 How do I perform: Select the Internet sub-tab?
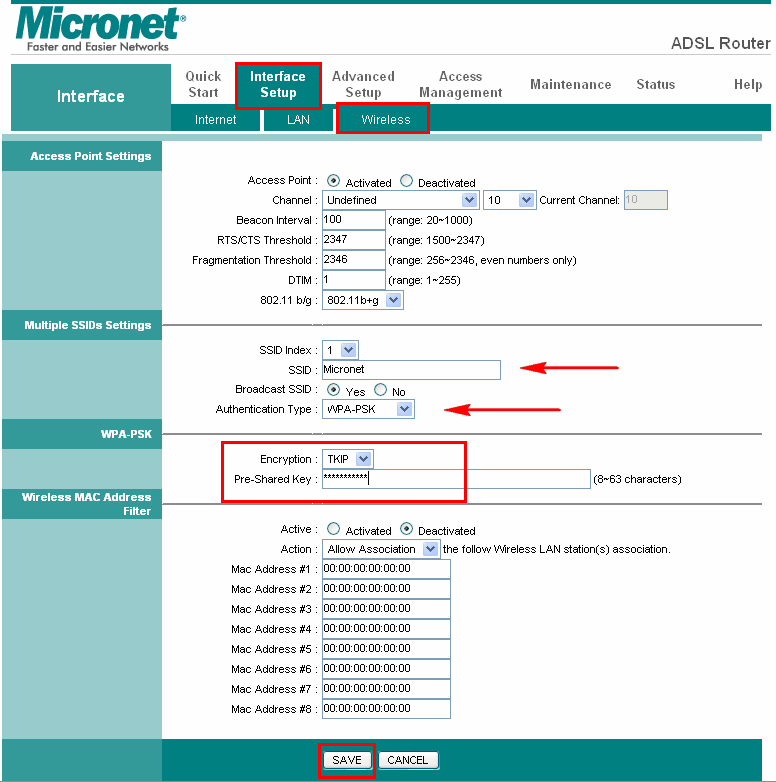coord(215,120)
